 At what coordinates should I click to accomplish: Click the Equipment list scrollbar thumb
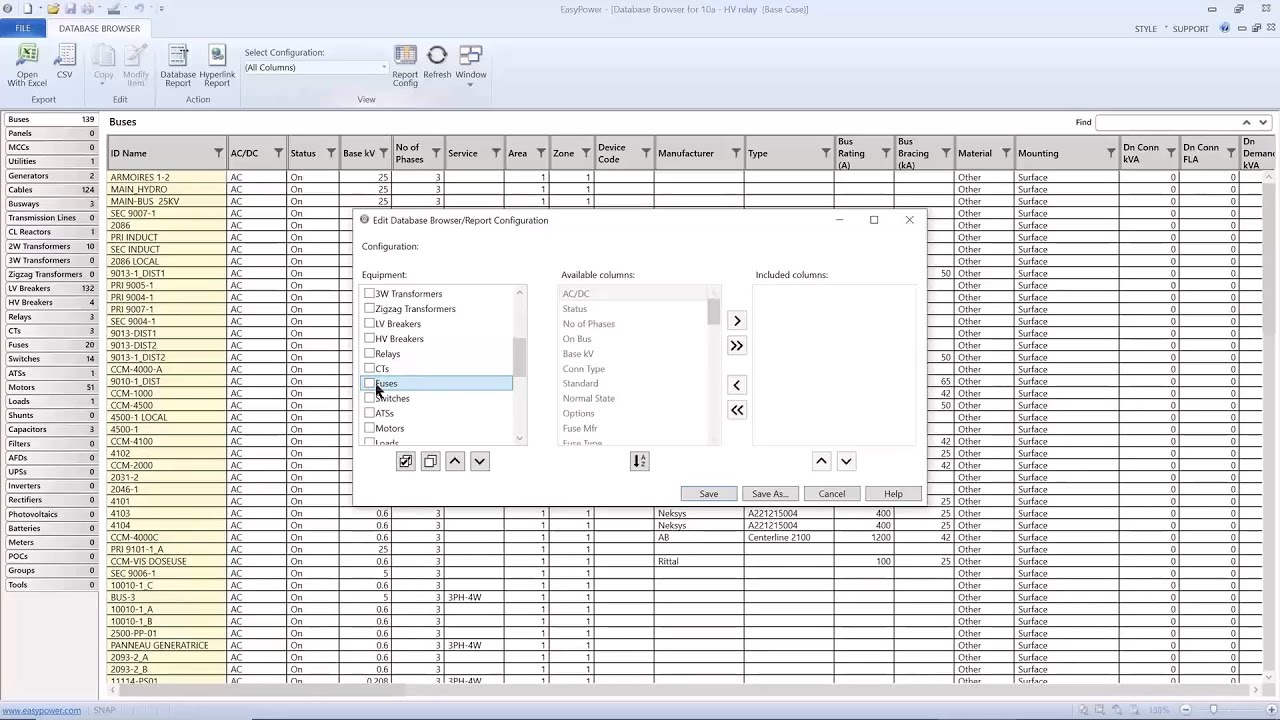[519, 356]
